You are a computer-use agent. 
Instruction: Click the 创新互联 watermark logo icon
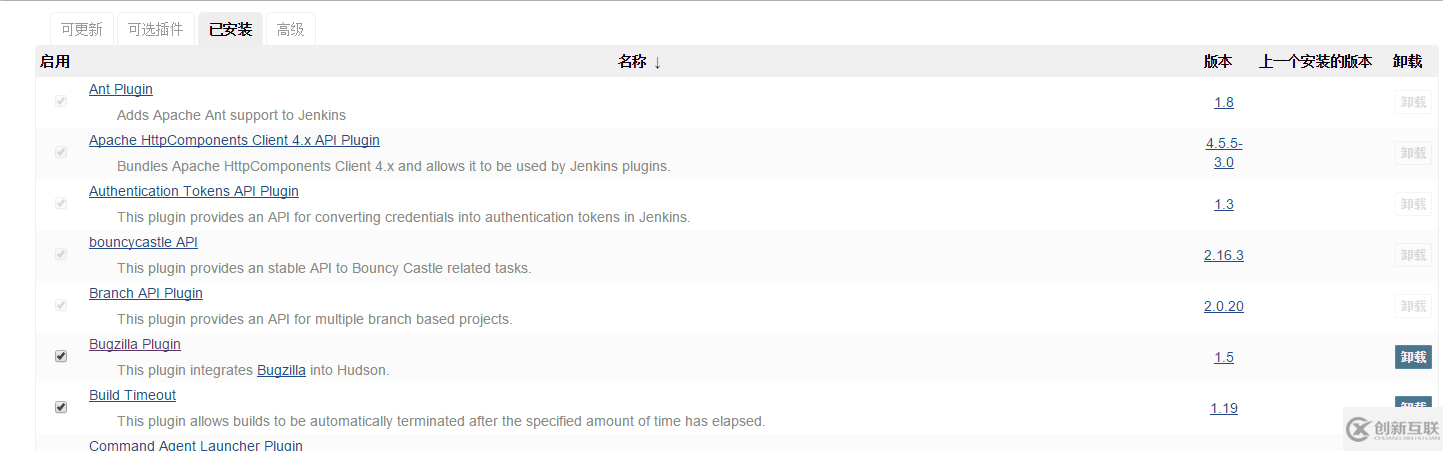(x=1358, y=429)
